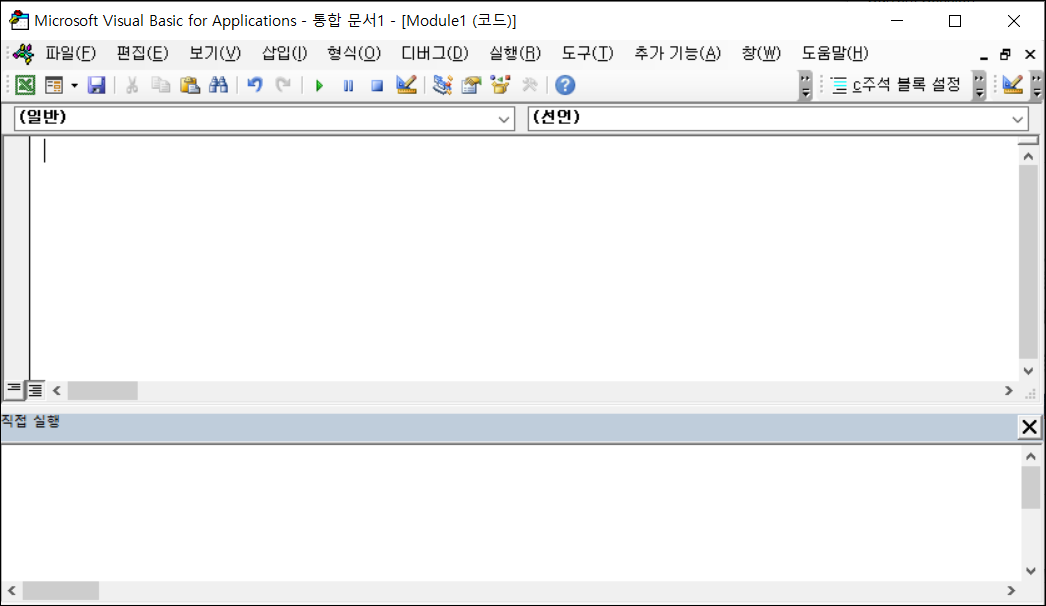
Task: Click the code window left scroll arrow
Action: tap(57, 390)
